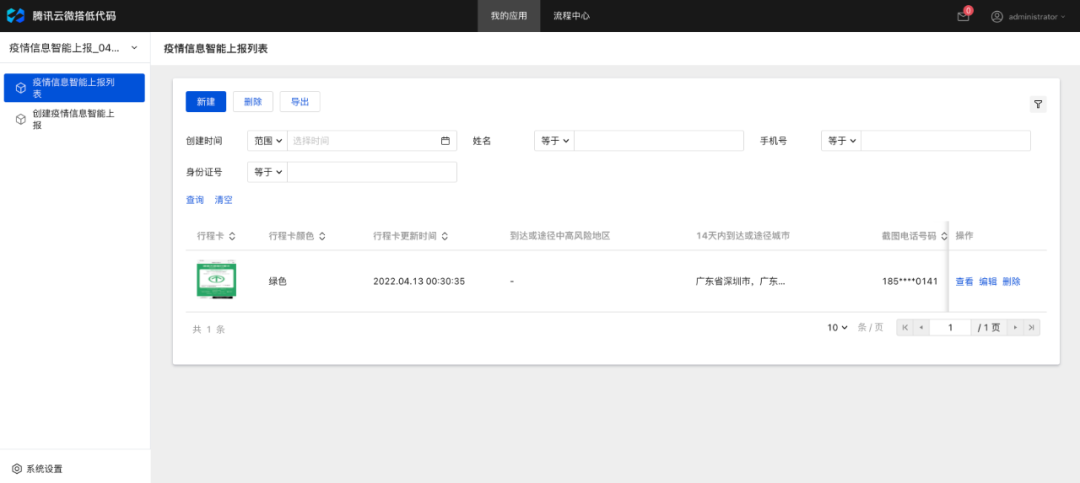Switch to 流程中心 tab
The height and width of the screenshot is (483, 1080).
click(x=571, y=16)
